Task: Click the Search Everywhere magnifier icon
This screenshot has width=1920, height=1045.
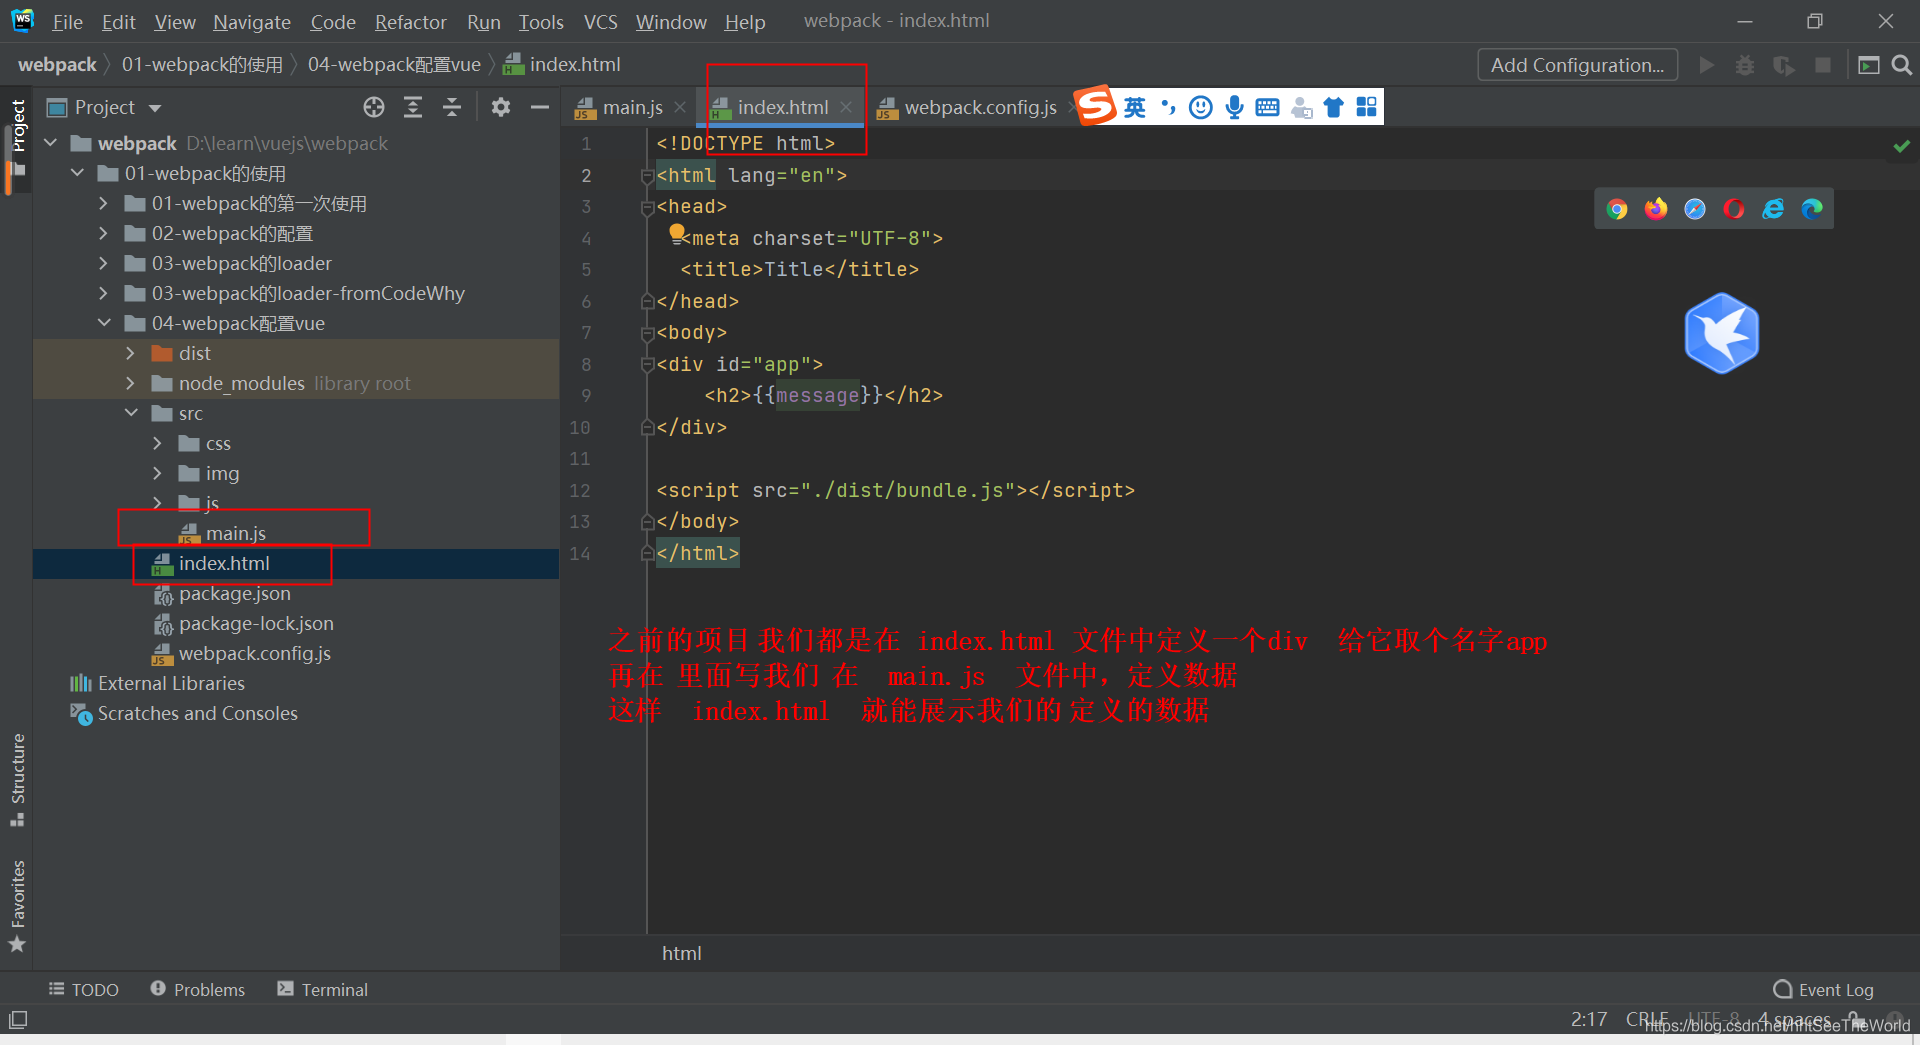Action: pos(1902,65)
